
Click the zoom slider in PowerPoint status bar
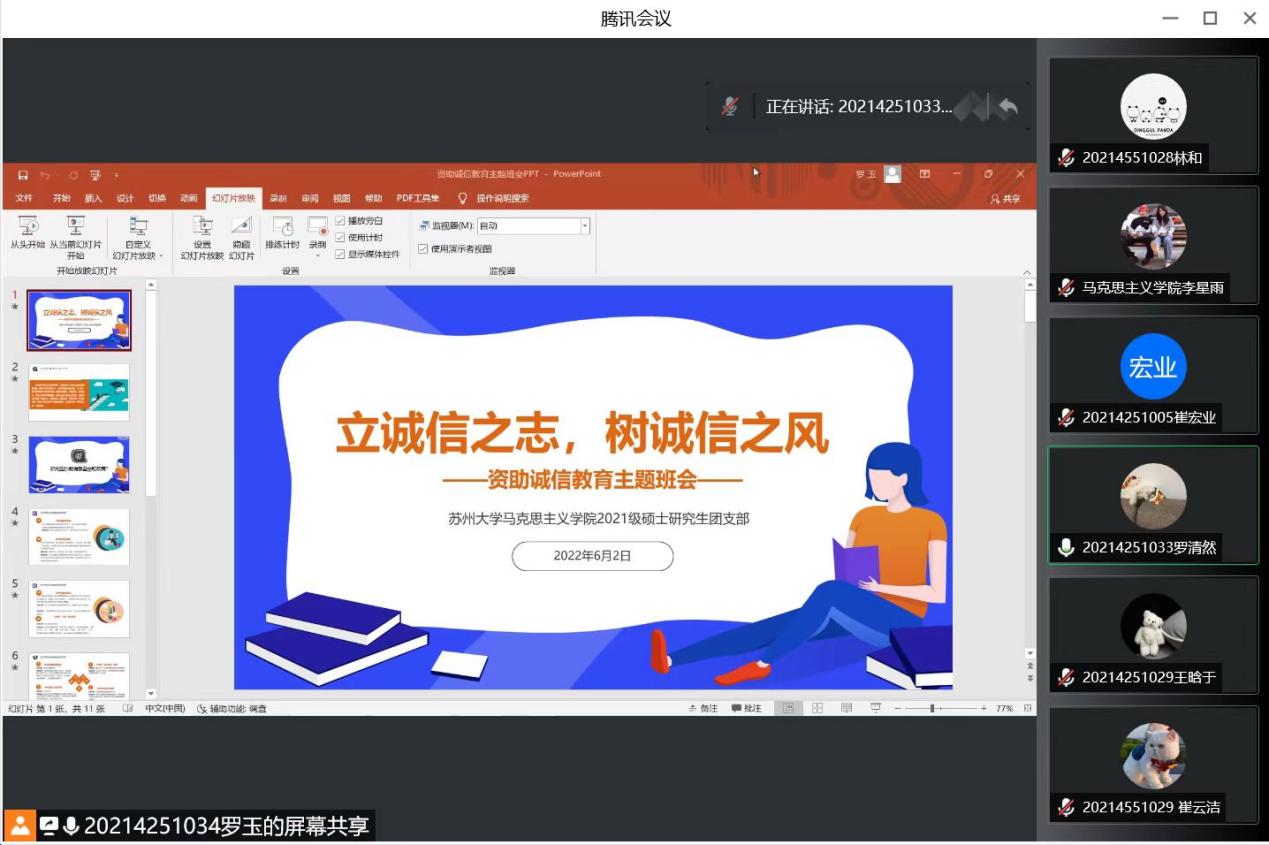click(x=932, y=708)
